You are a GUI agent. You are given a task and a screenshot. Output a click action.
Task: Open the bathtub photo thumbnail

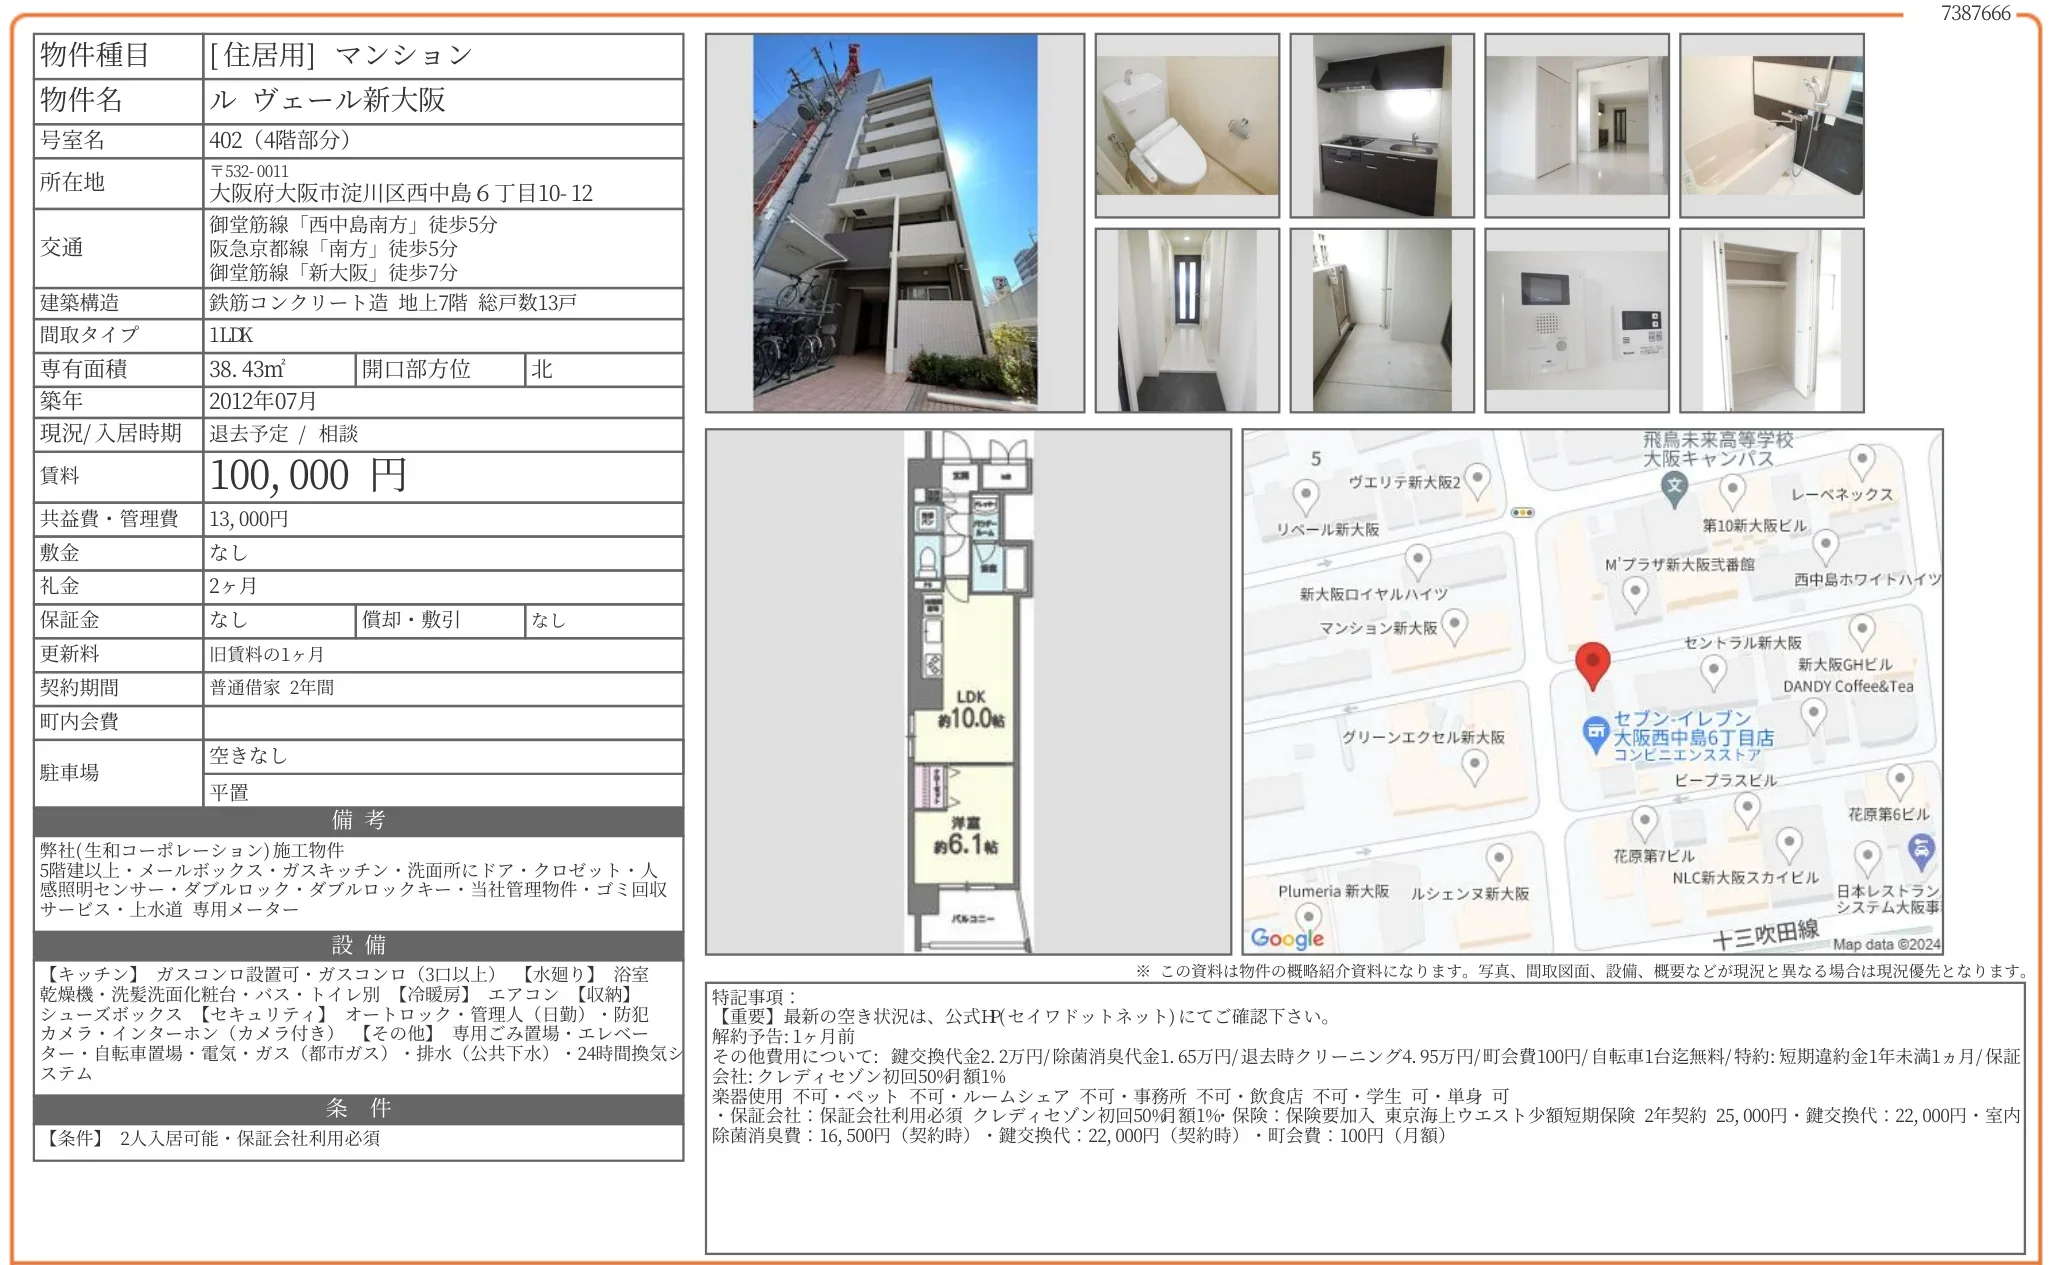tap(1771, 126)
